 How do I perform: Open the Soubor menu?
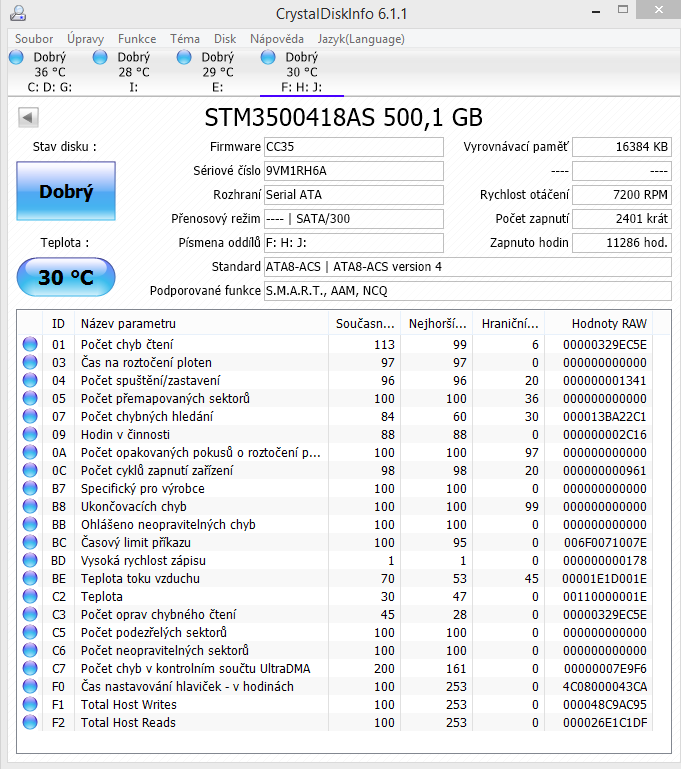34,39
